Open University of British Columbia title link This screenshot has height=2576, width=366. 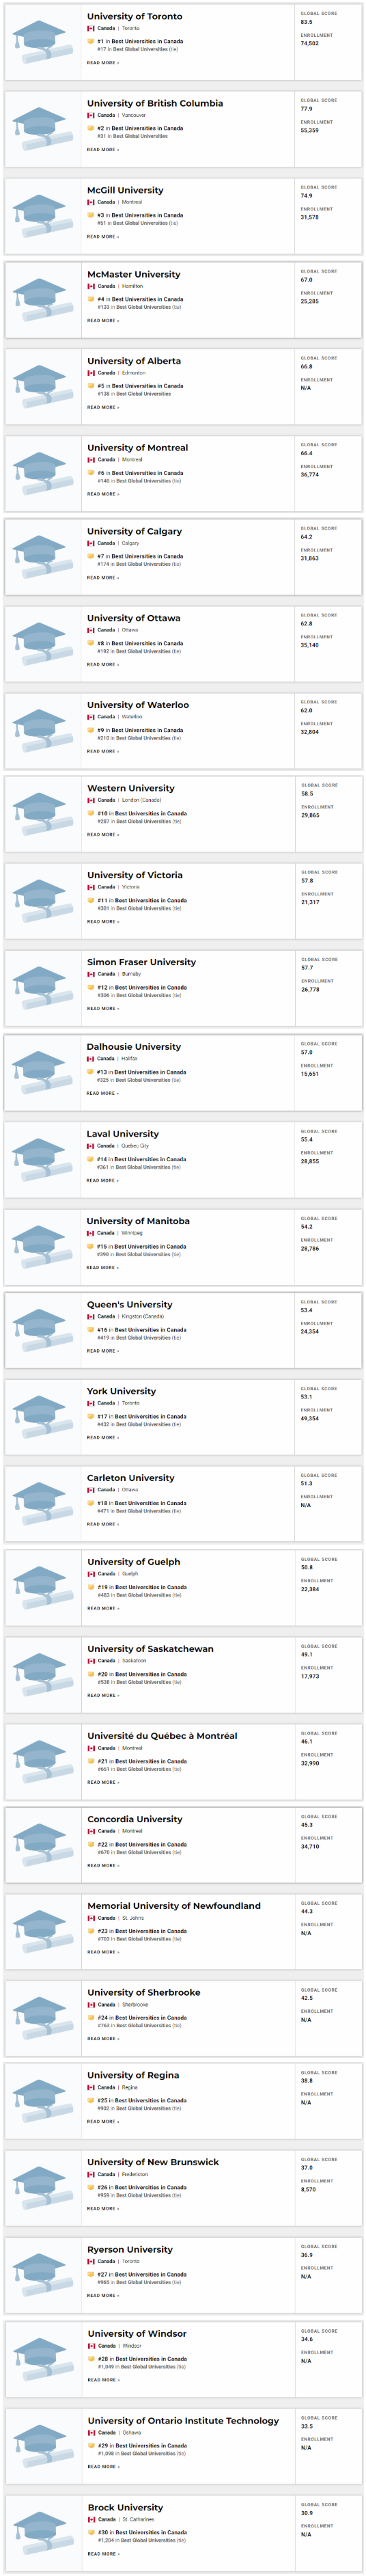pyautogui.click(x=155, y=103)
